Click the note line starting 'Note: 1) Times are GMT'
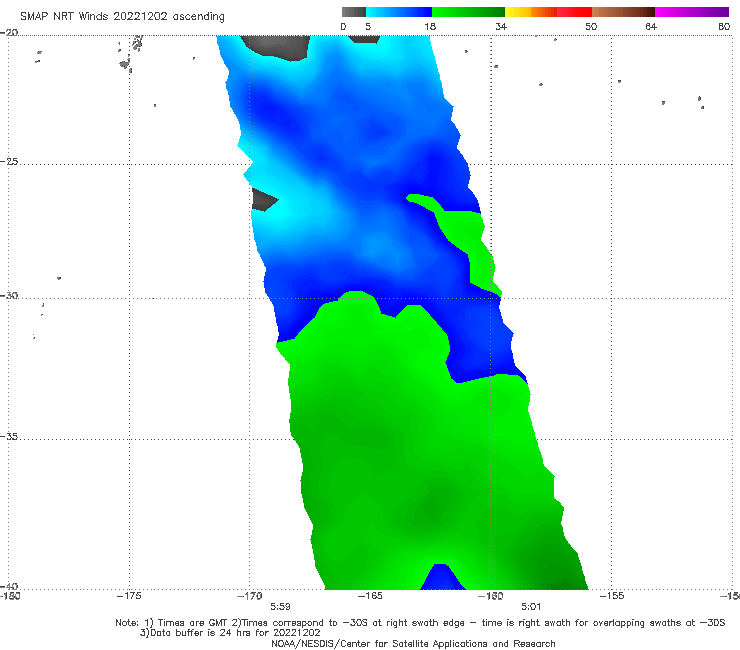Screen dimensions: 740x650 420,623
